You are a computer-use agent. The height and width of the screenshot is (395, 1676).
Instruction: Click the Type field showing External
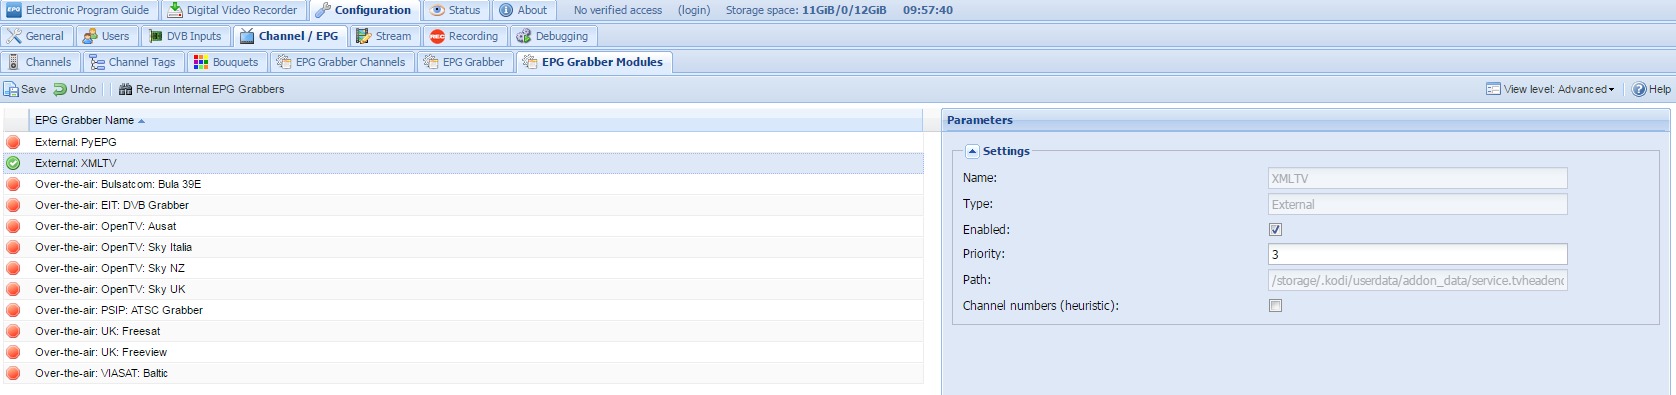click(x=1417, y=204)
